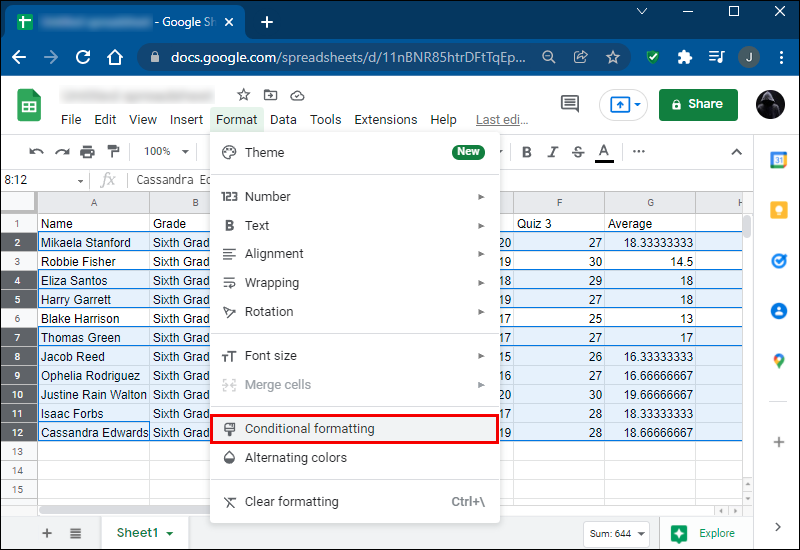The width and height of the screenshot is (800, 550).
Task: Click the Sheet1 tab
Action: tap(144, 533)
